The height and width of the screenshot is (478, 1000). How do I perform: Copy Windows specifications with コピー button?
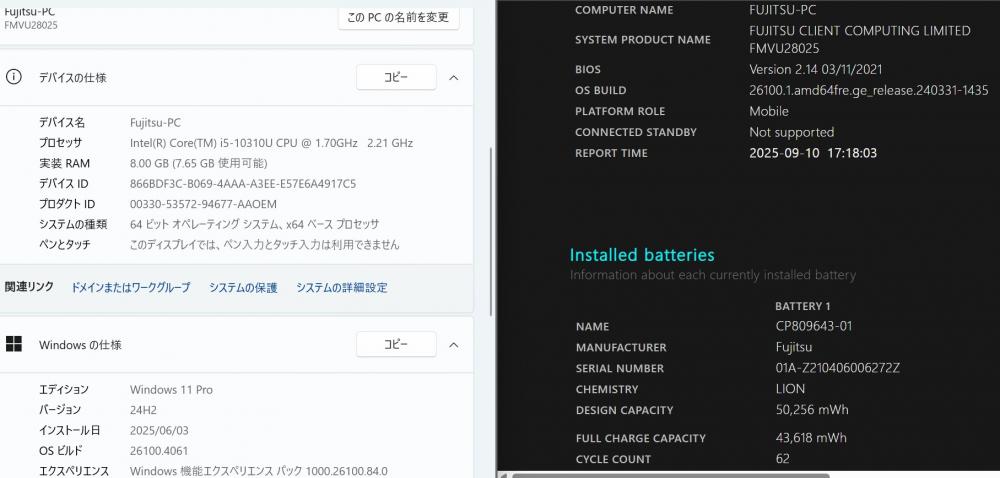coord(396,344)
